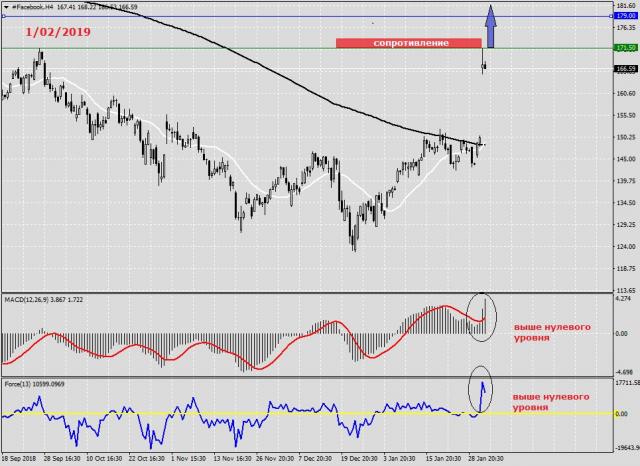Select the 179.00 blue price level tag
The image size is (640, 466).
tap(625, 17)
